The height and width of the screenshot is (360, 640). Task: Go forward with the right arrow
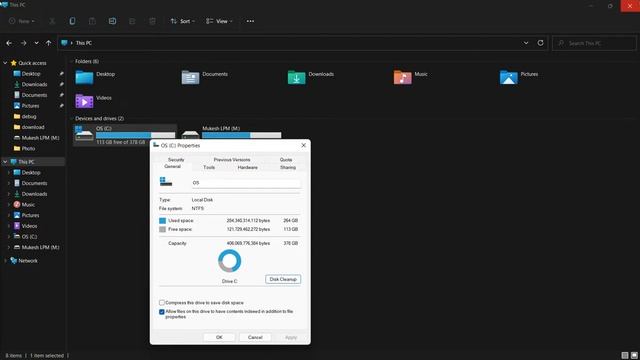tap(23, 43)
